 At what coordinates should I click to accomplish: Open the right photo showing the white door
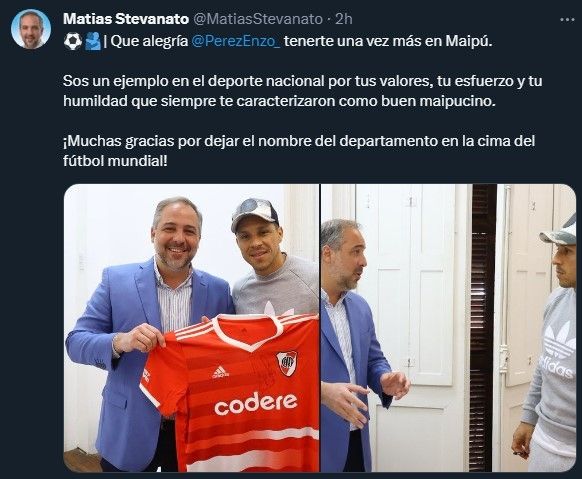(448, 328)
